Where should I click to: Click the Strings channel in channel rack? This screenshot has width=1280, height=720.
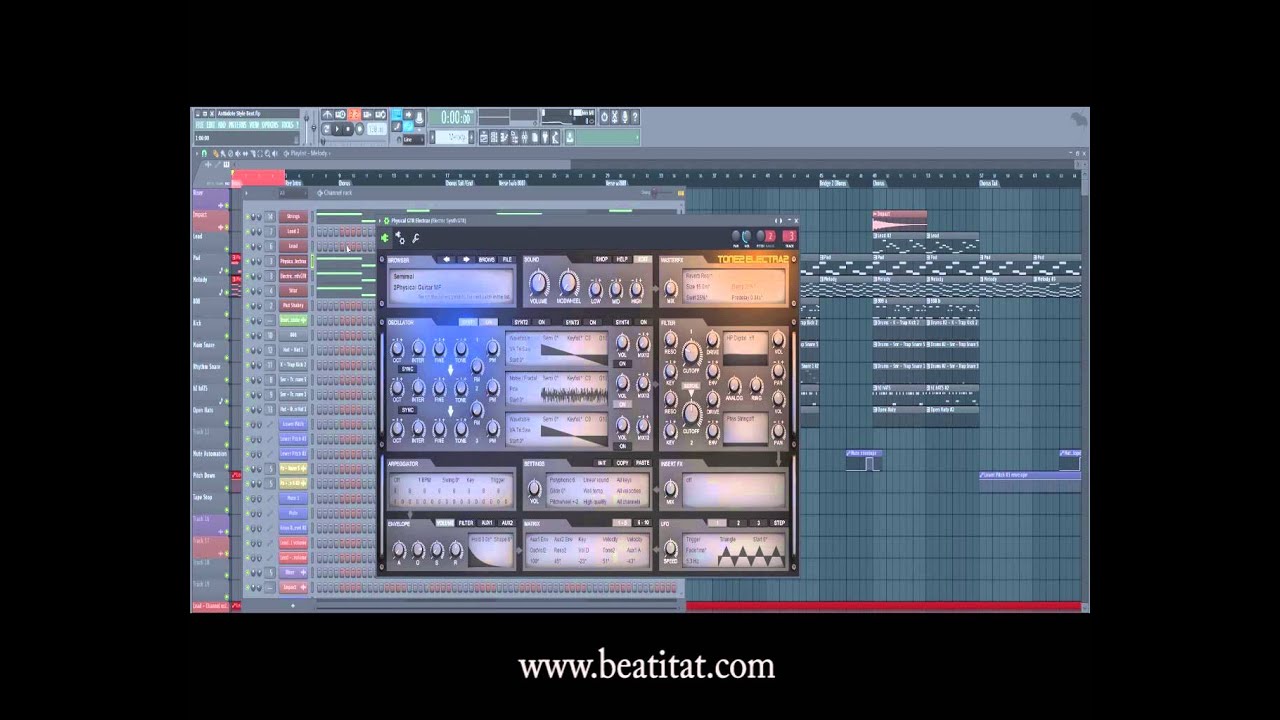click(x=293, y=216)
